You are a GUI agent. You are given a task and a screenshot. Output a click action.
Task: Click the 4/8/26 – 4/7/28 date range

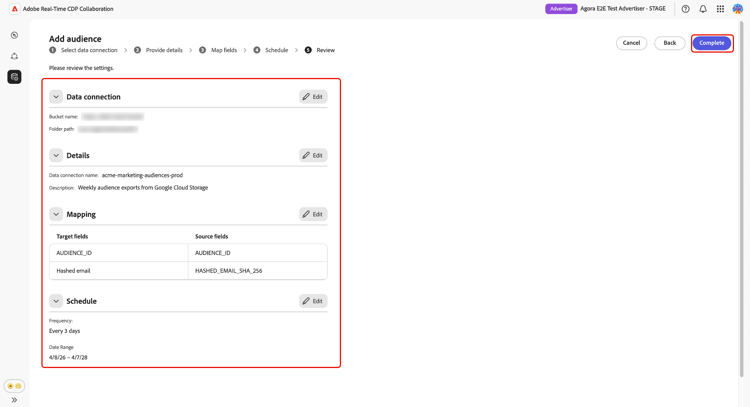(x=68, y=357)
